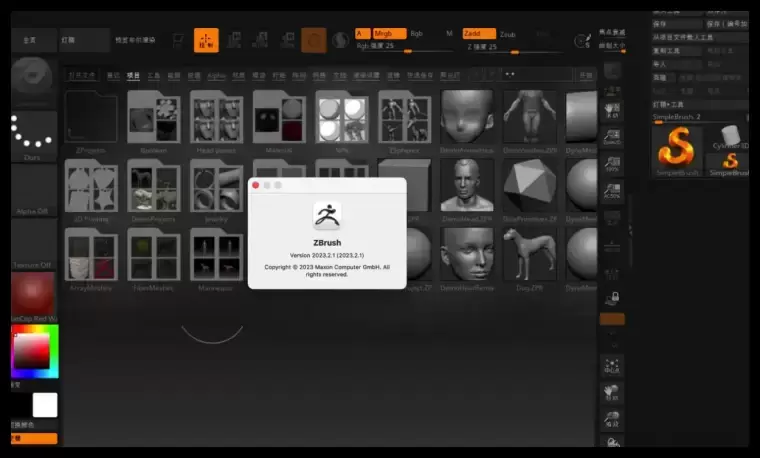Click the Edit mode icon beside Draw
Image resolution: width=760 pixels, height=458 pixels.
[x=178, y=40]
